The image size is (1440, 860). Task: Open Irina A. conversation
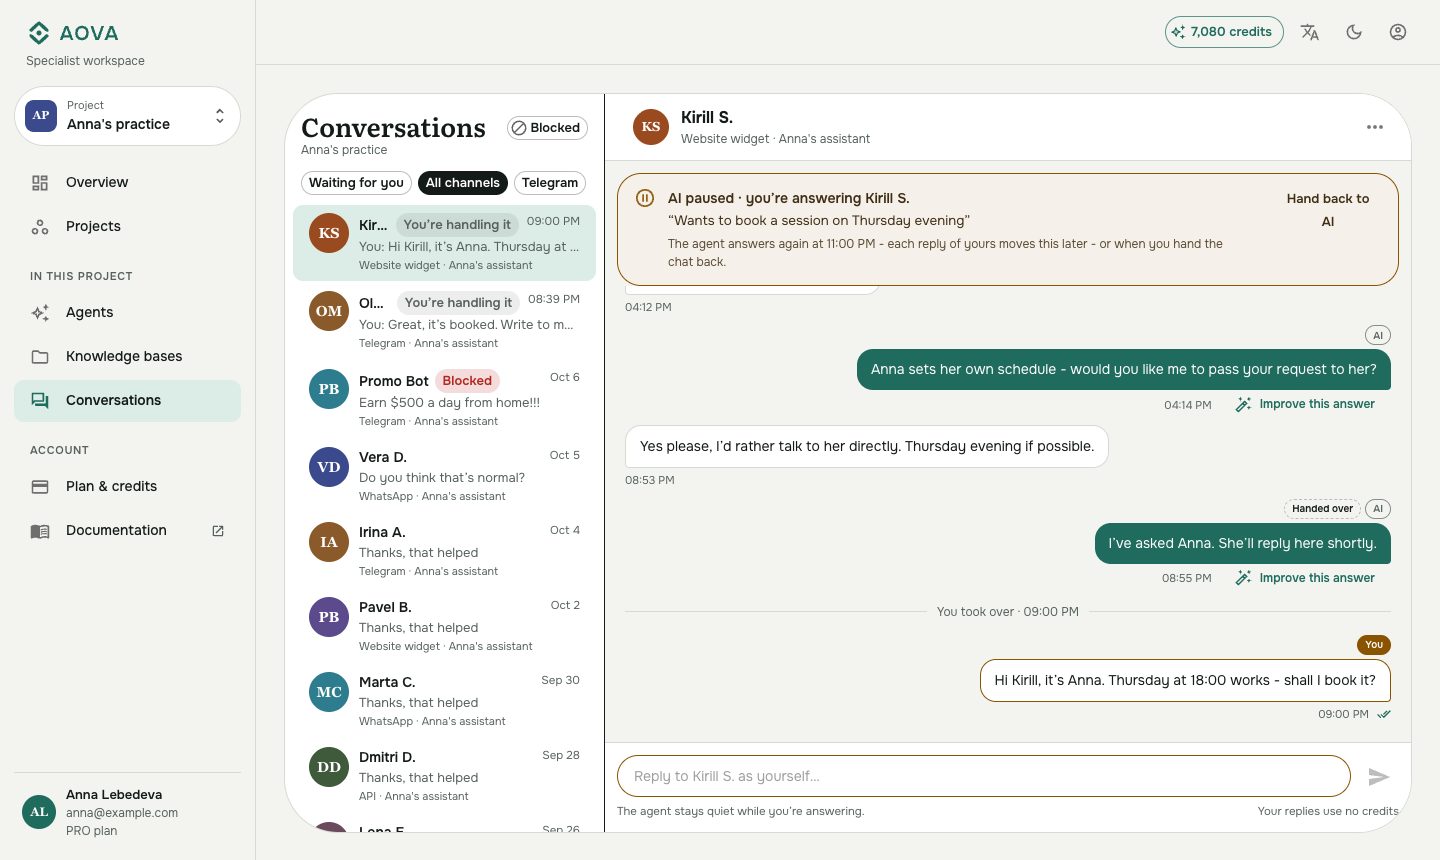click(x=444, y=550)
